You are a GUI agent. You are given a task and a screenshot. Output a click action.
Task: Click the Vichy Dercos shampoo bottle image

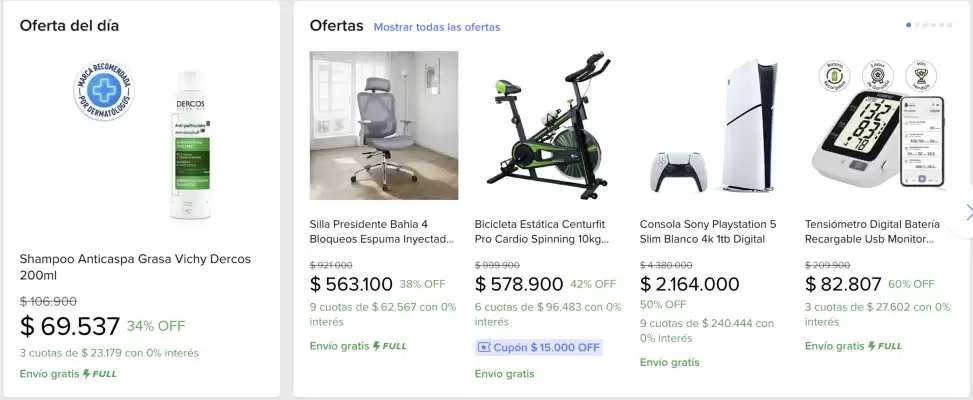pyautogui.click(x=192, y=145)
